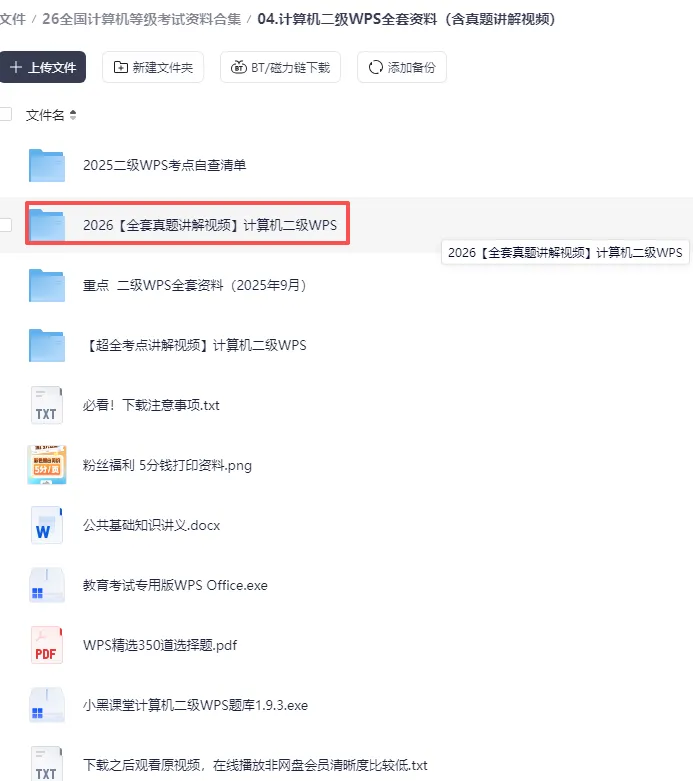Click PDF icon of WPS精选350道选择题.pdf
The width and height of the screenshot is (693, 781).
(x=47, y=646)
